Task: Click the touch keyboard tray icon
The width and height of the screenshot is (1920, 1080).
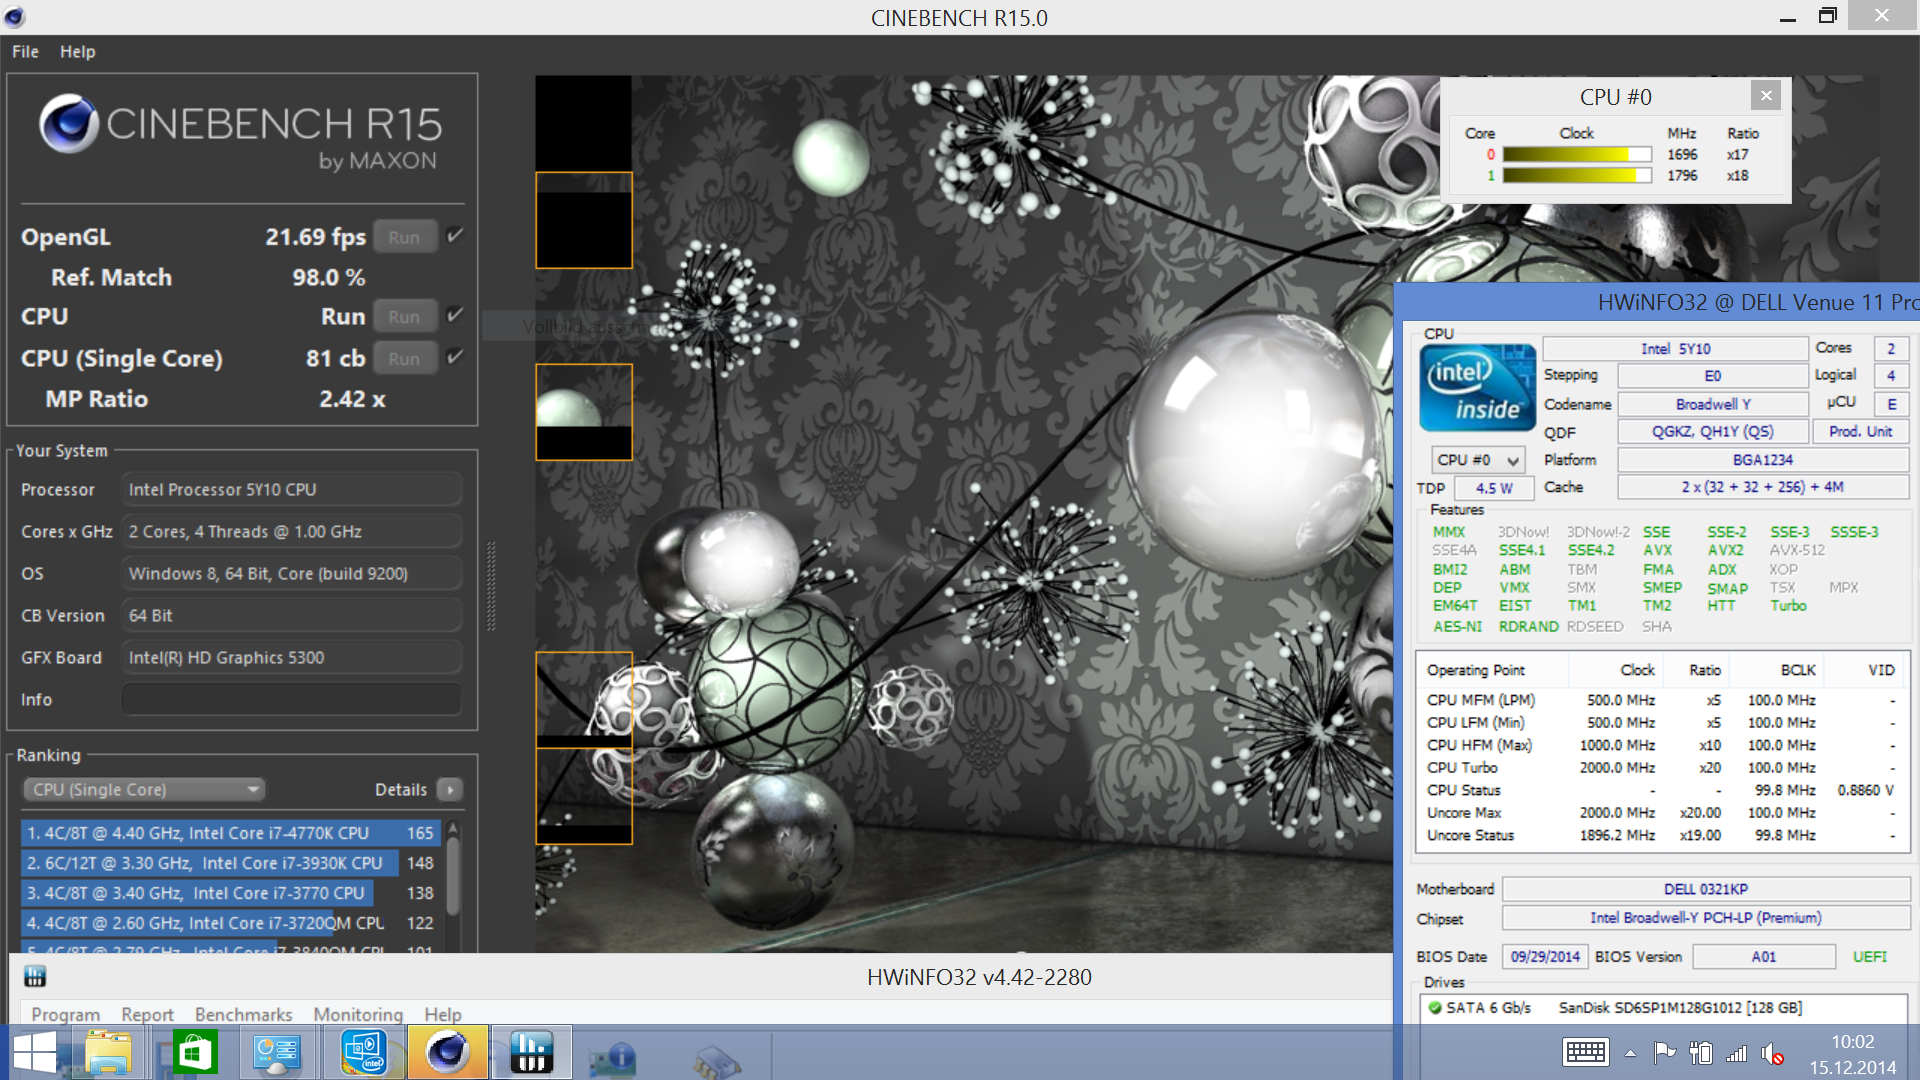Action: coord(1585,1052)
